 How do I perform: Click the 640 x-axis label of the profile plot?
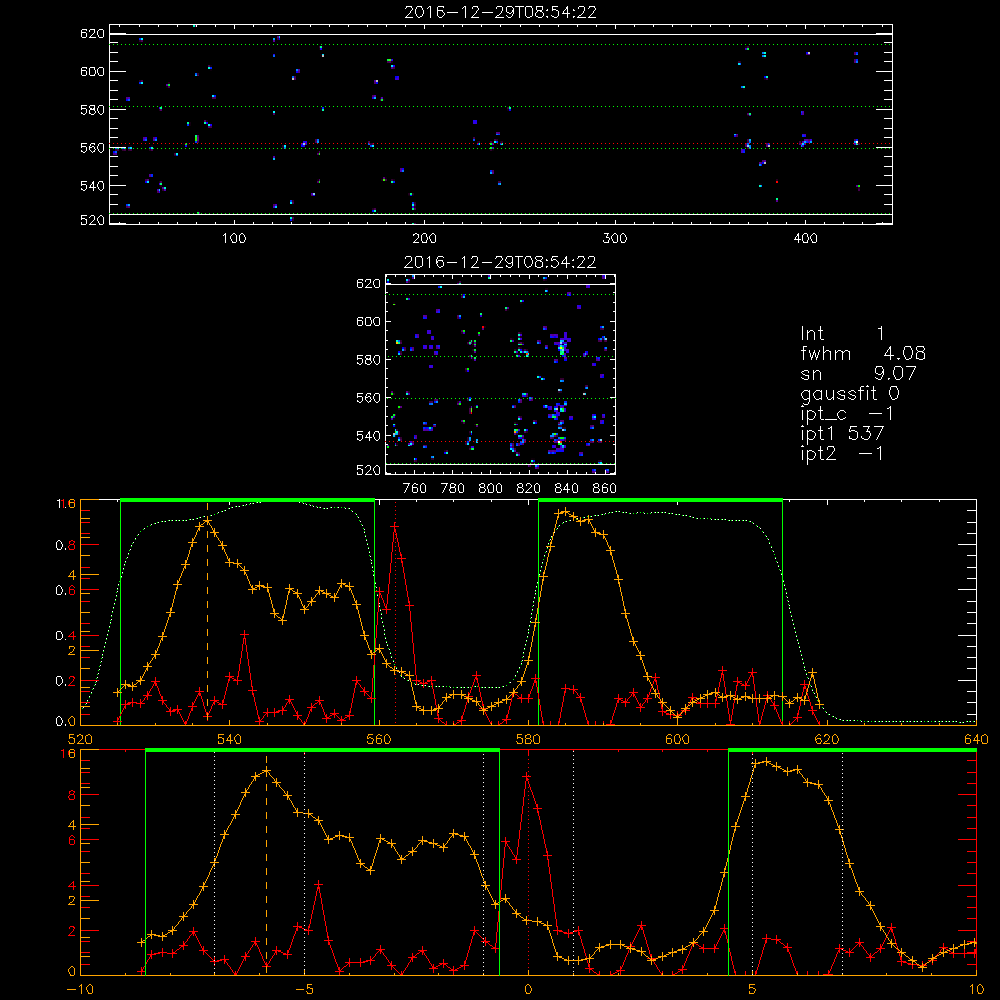[x=976, y=739]
